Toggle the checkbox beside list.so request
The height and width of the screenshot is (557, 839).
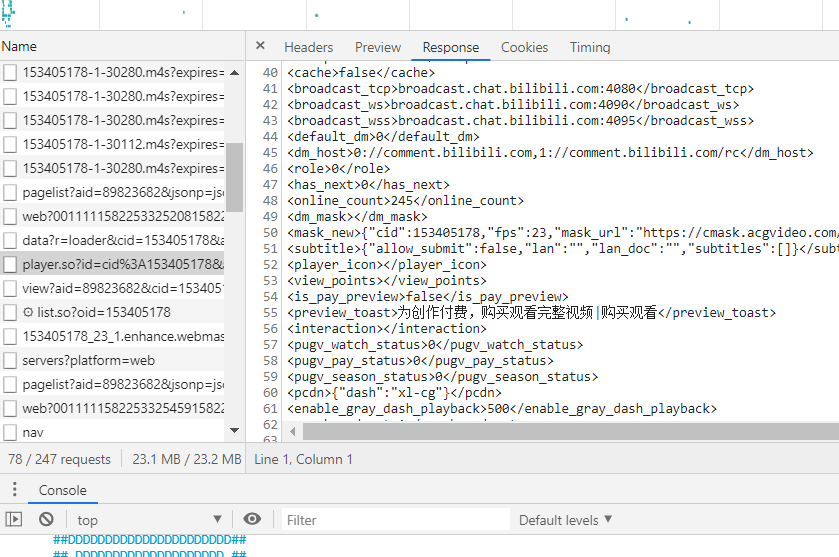[10, 312]
